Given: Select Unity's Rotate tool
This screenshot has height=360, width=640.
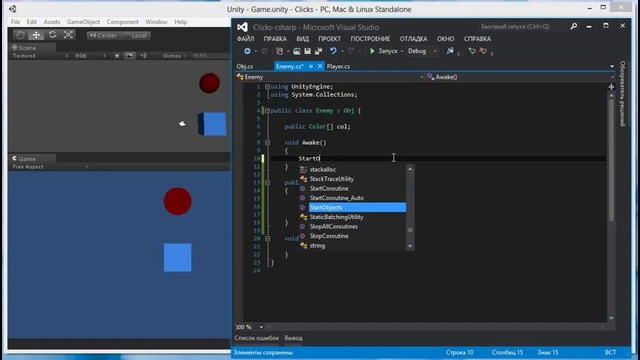Looking at the screenshot, I should 52,35.
